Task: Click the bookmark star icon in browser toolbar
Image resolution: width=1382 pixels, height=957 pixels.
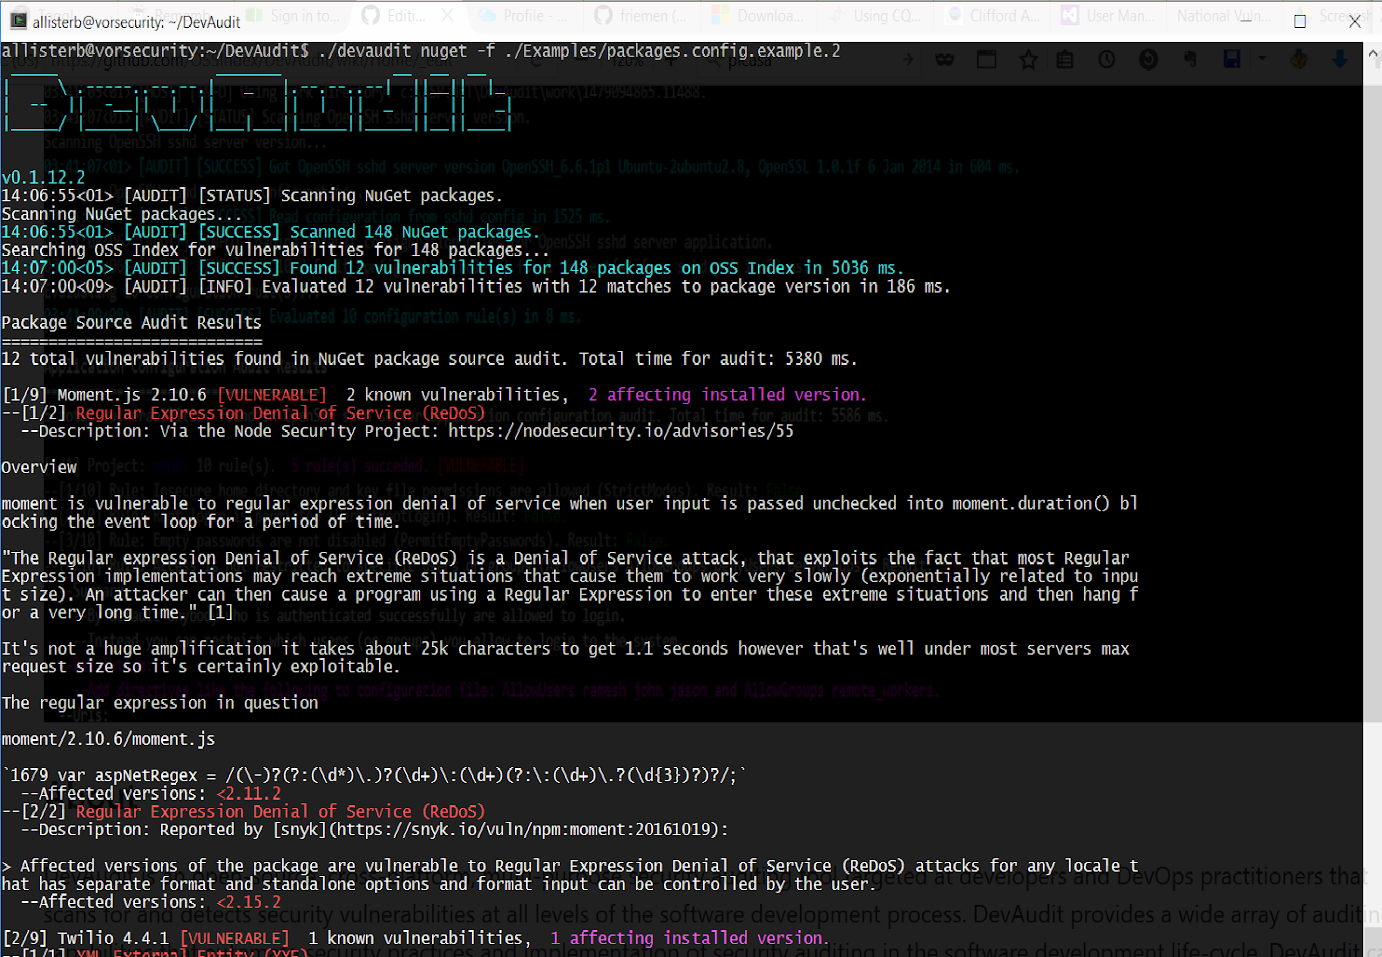Action: click(x=1028, y=60)
